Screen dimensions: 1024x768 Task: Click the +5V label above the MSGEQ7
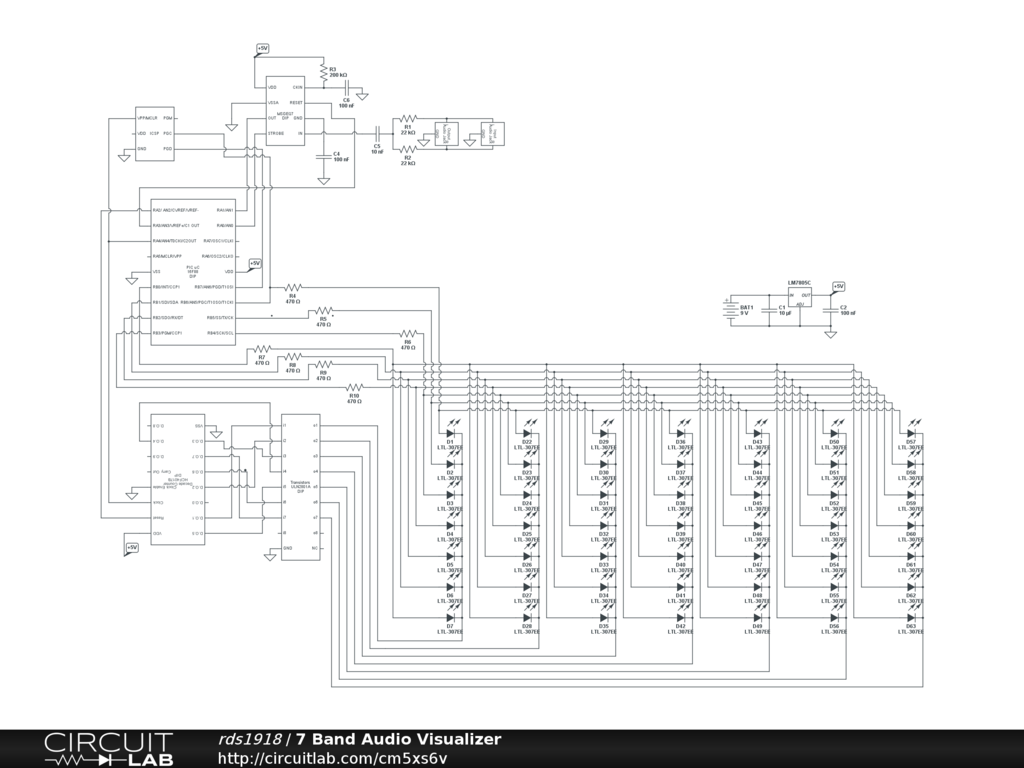(262, 48)
